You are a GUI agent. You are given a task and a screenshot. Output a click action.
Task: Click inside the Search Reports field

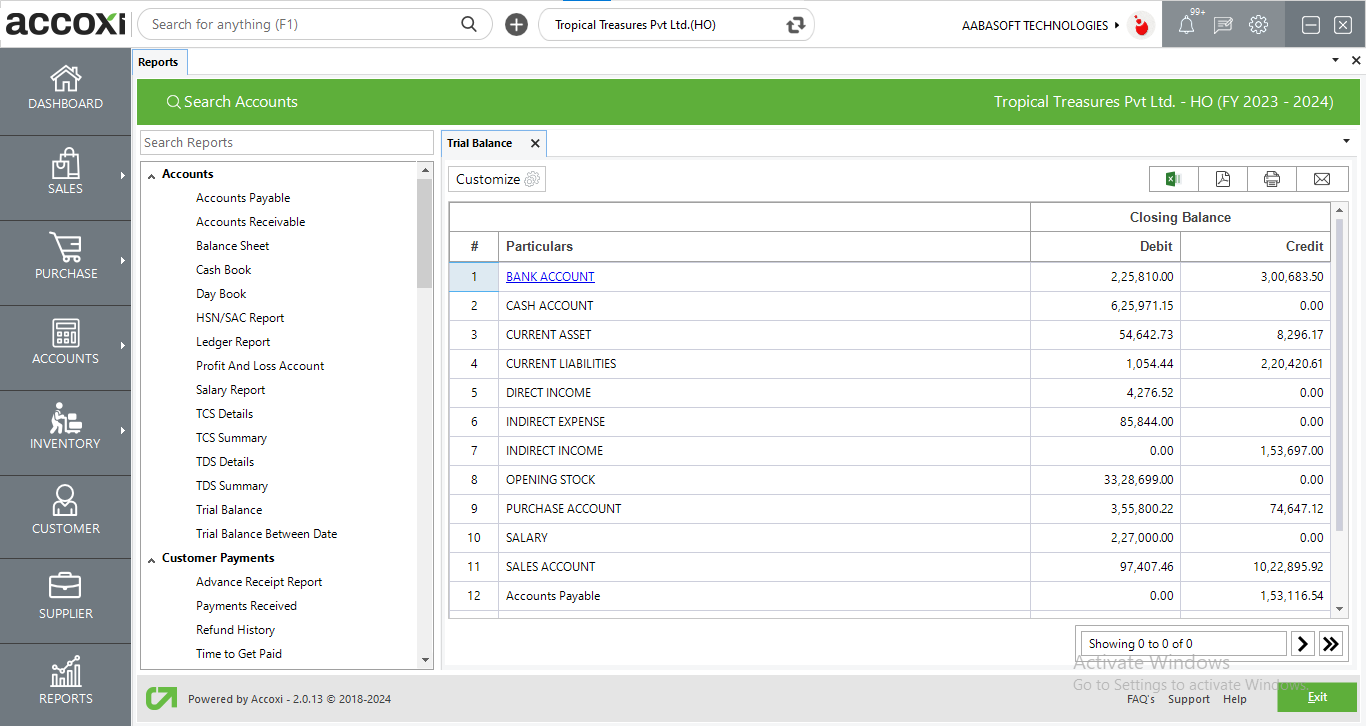(286, 142)
